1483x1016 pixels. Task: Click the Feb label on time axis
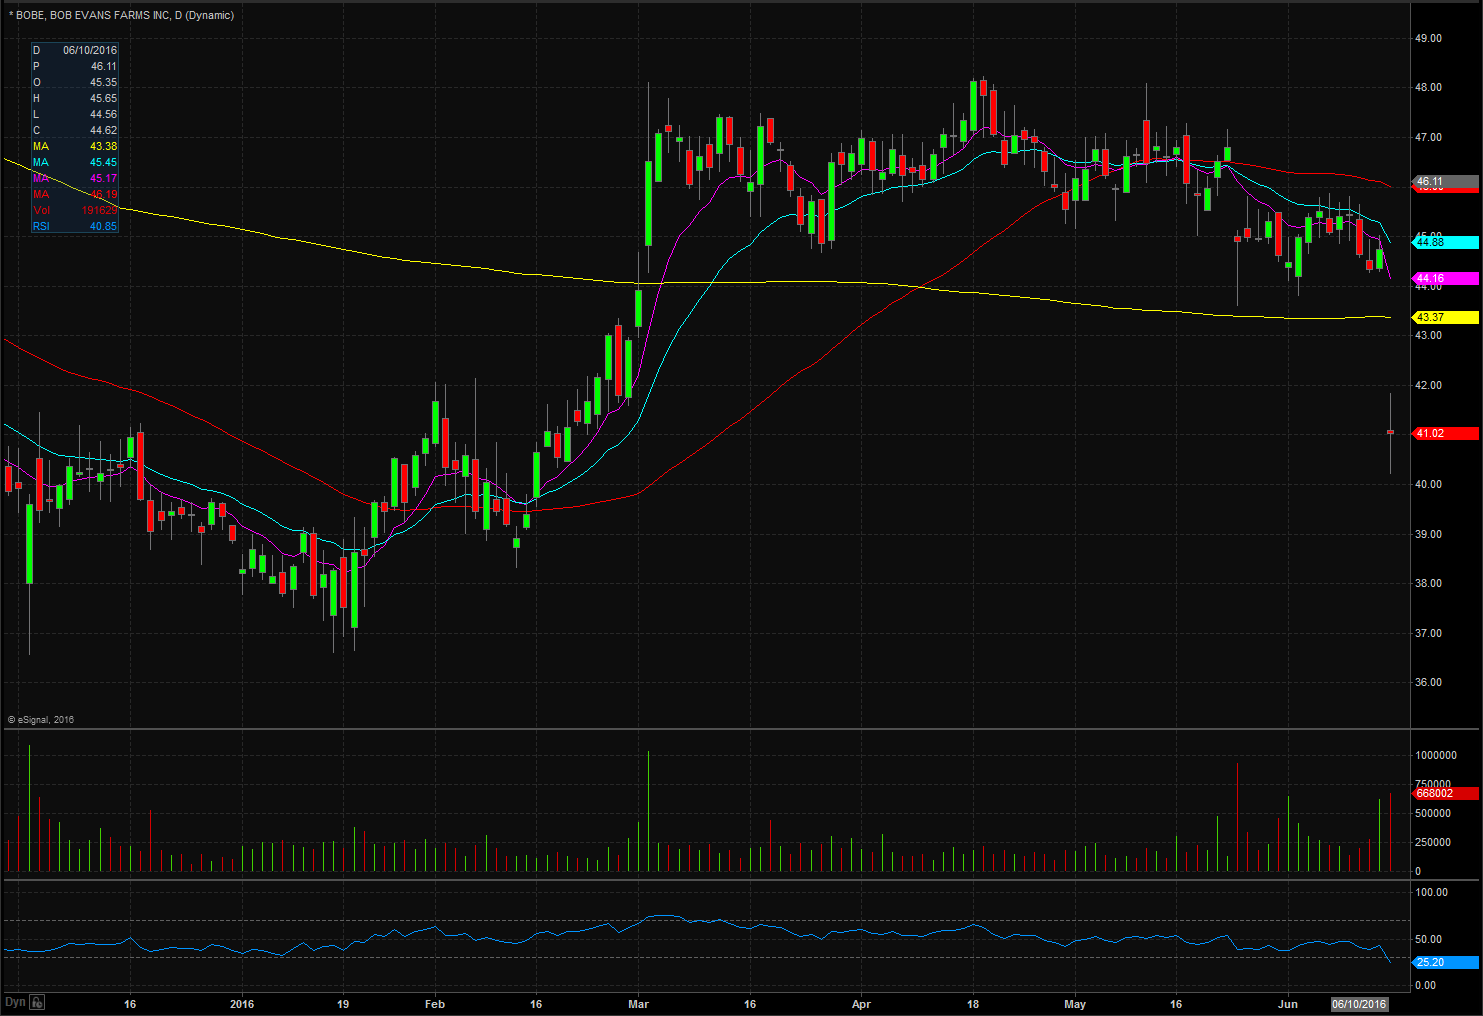(435, 1004)
